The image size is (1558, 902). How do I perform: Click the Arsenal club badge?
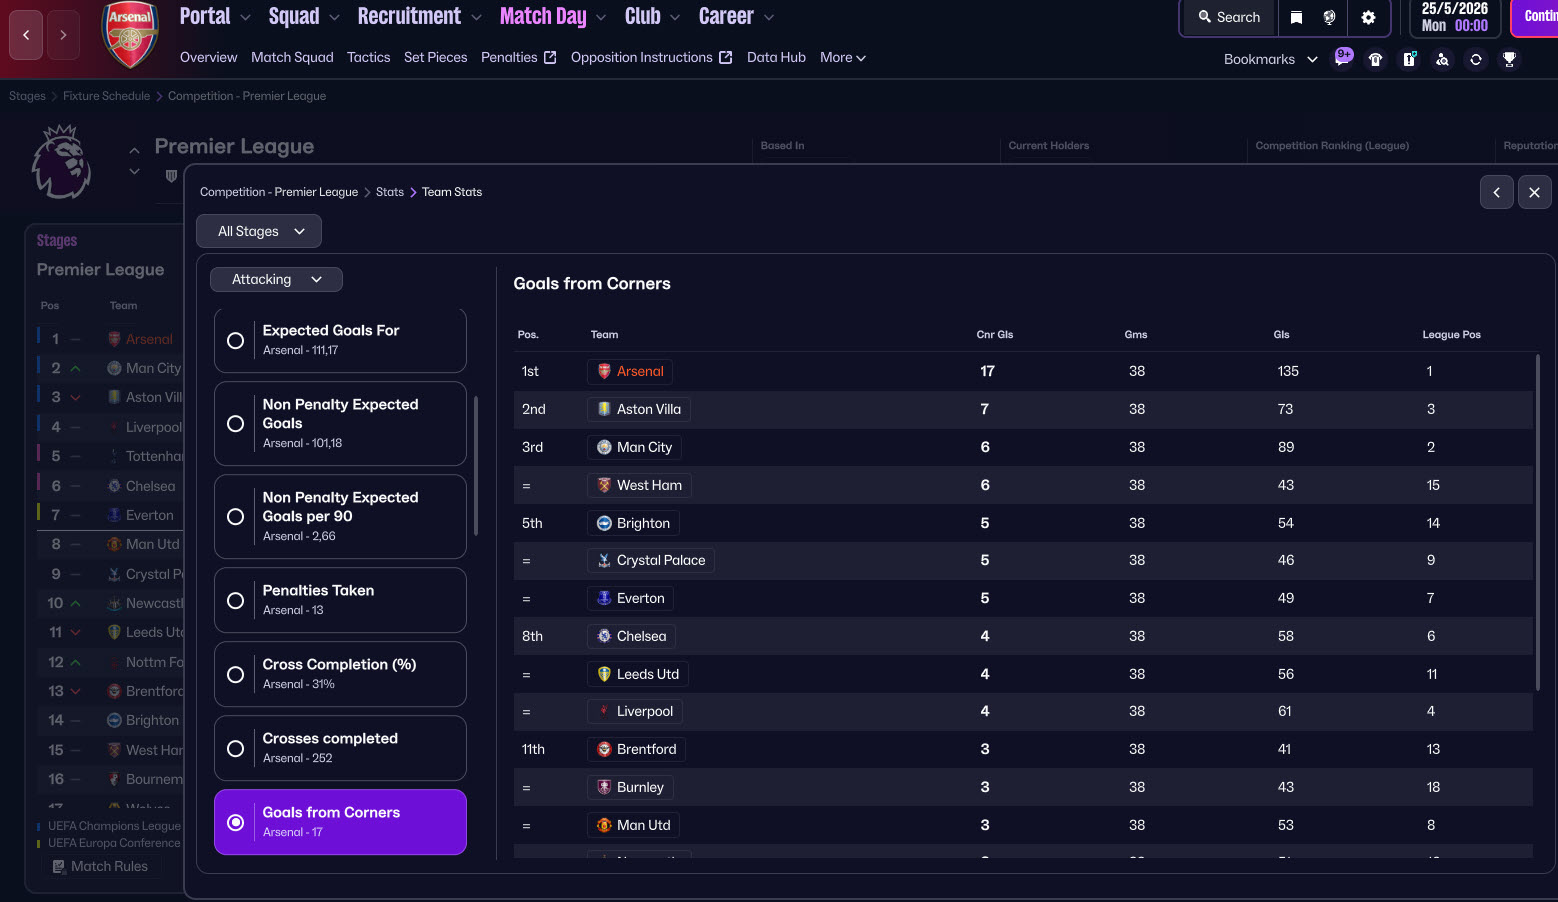pyautogui.click(x=130, y=35)
